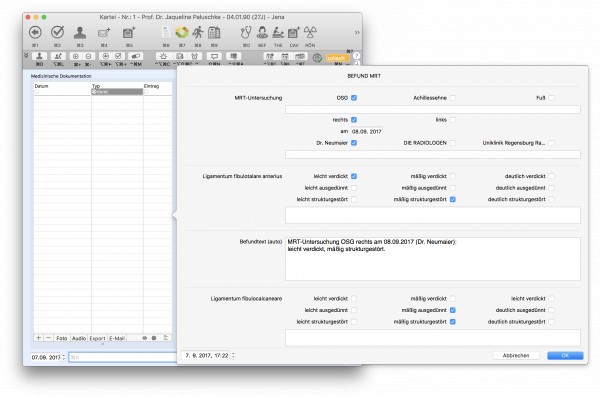Click the speech bubble icon in second toolbar
The height and width of the screenshot is (398, 600).
[214, 56]
